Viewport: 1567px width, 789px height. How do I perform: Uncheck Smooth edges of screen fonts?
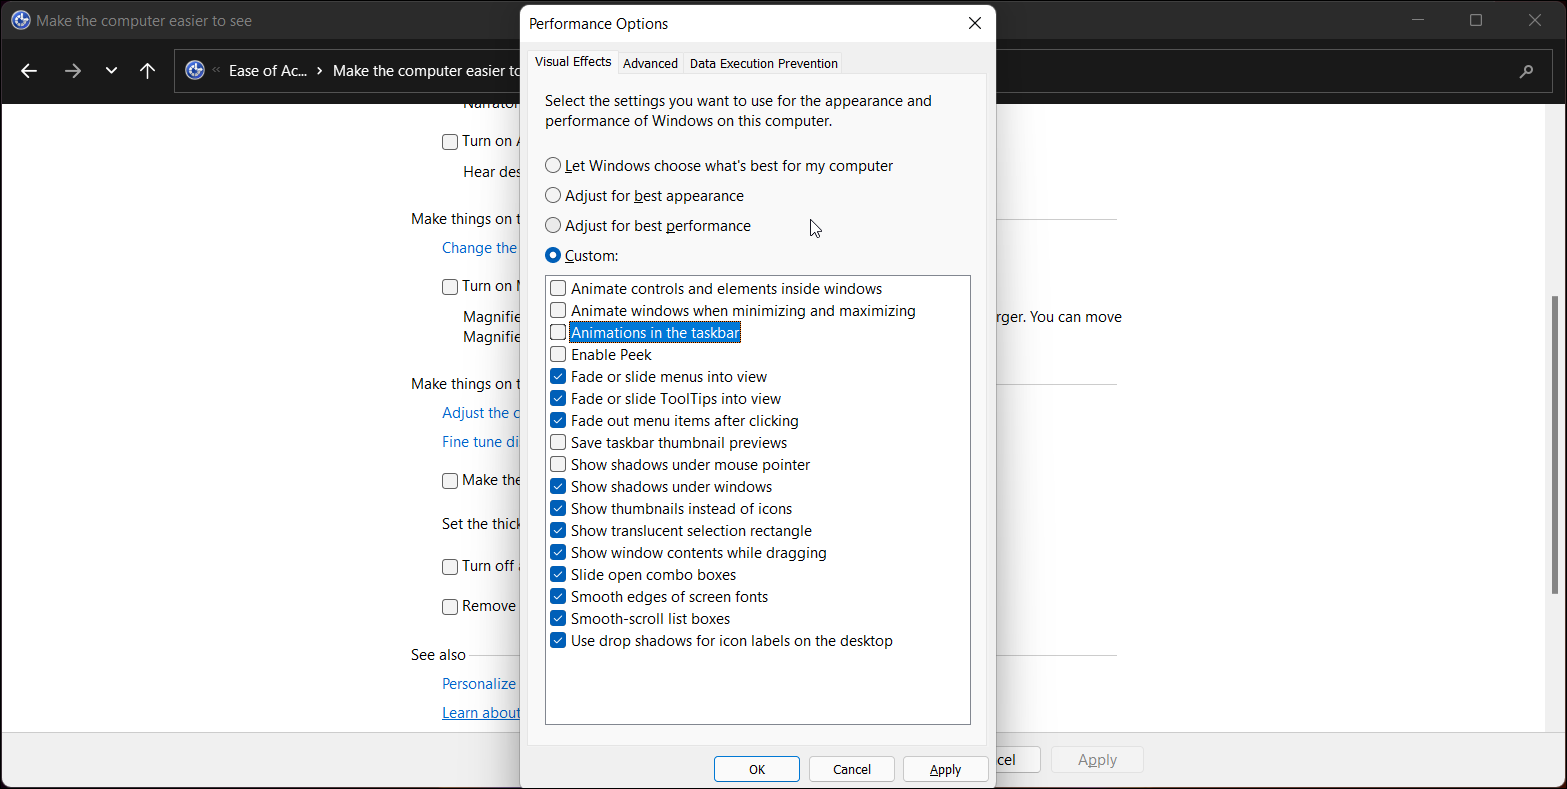tap(557, 596)
